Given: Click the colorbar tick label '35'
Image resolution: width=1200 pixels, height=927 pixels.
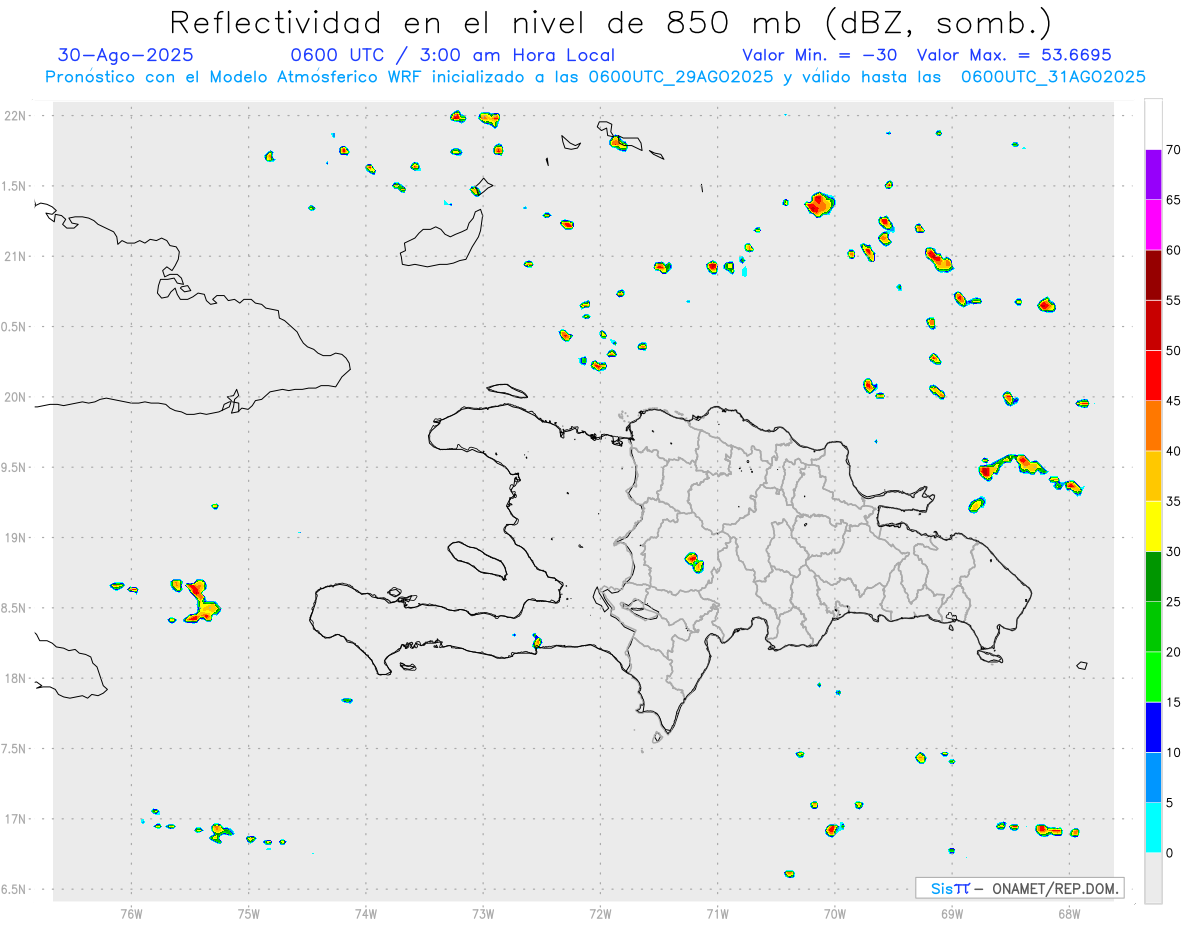Looking at the screenshot, I should pos(1173,501).
